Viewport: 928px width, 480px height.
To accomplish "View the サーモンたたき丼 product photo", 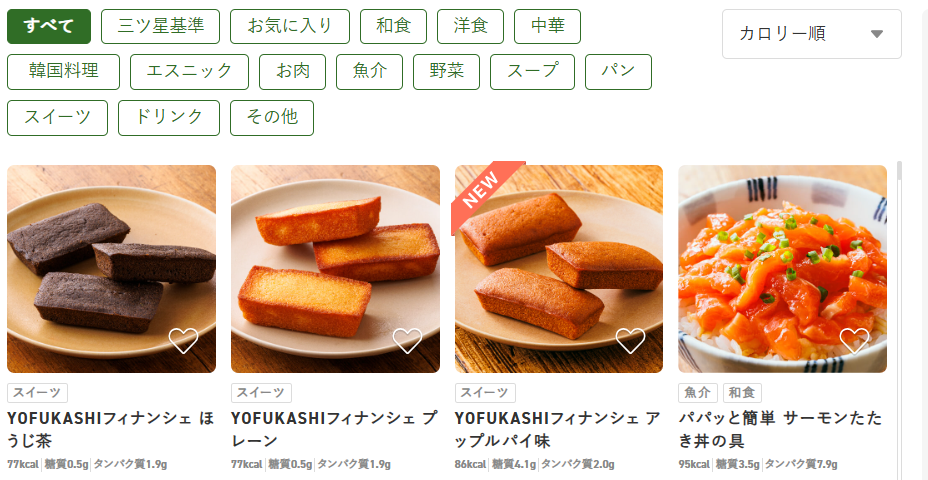I will coord(782,269).
